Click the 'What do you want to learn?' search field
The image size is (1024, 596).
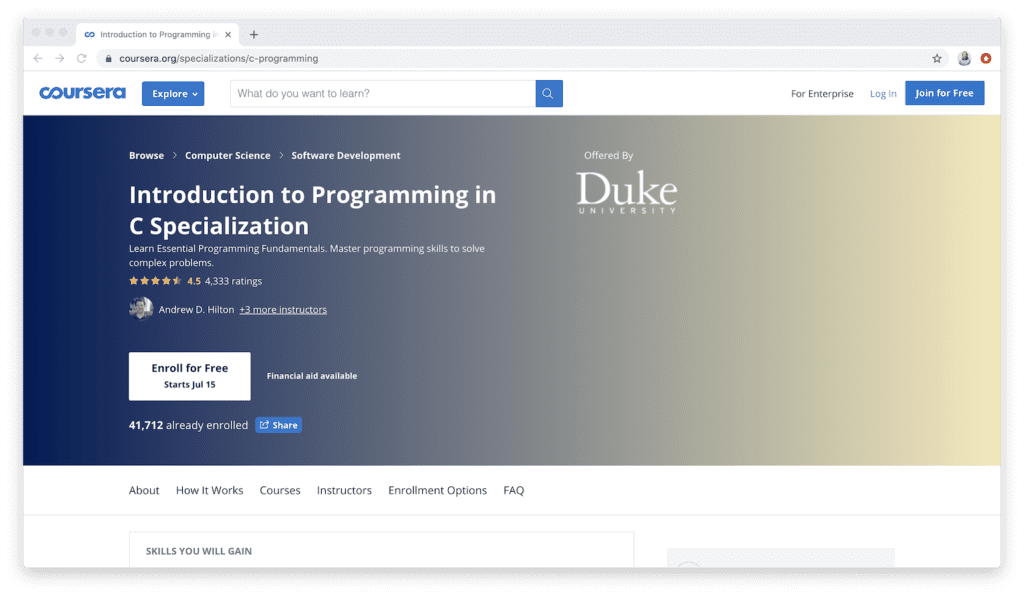(x=383, y=93)
